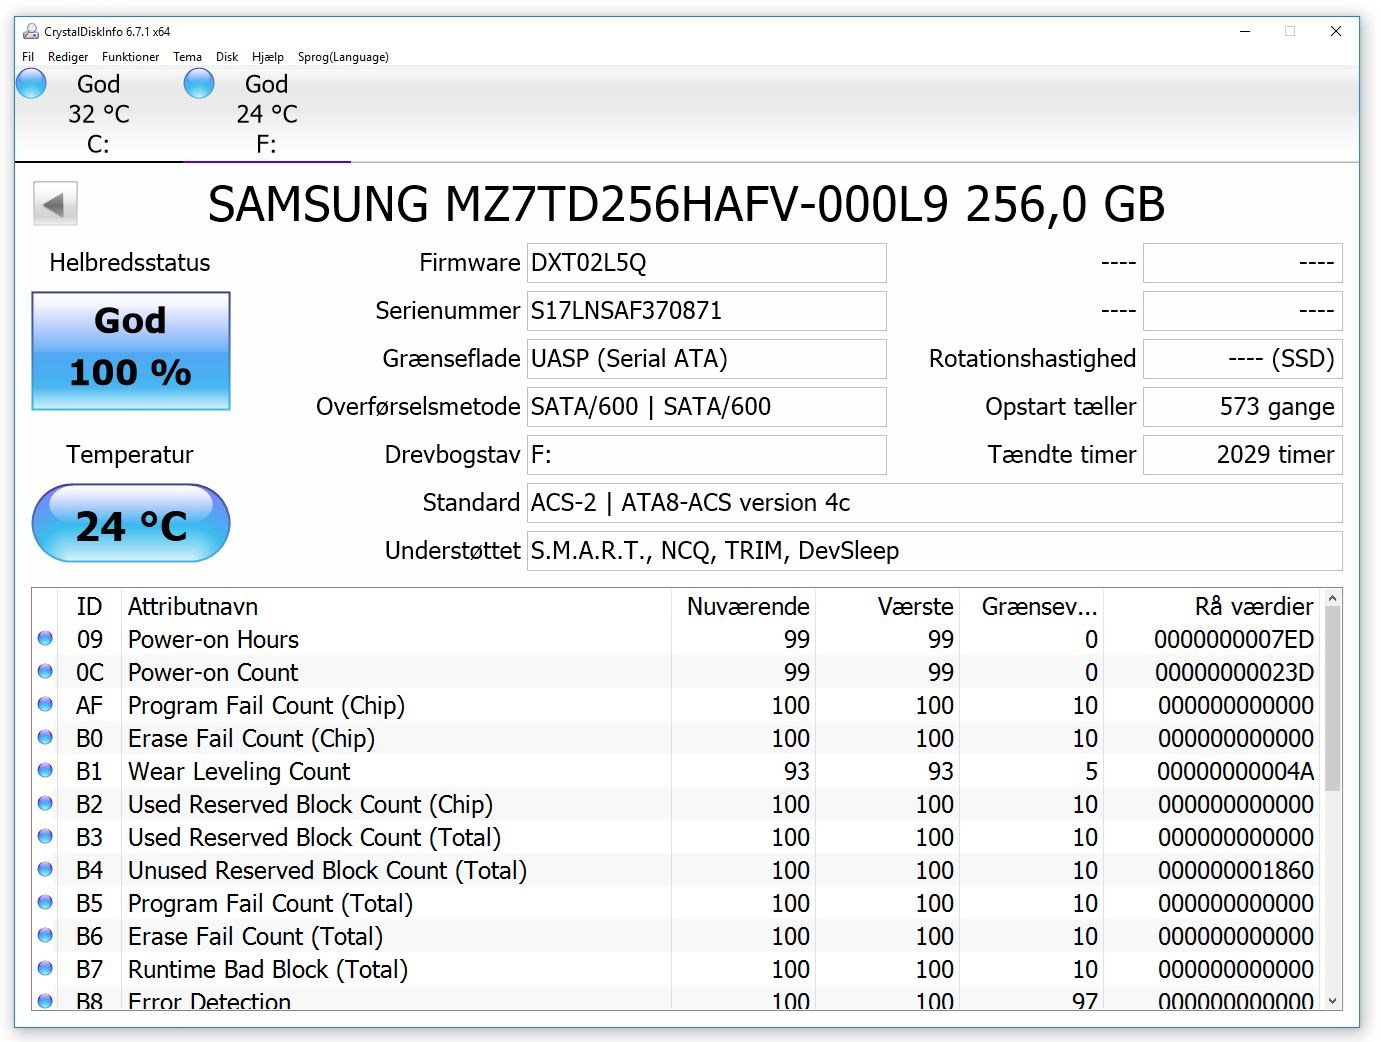Viewport: 1381px width, 1042px height.
Task: Click the Rotationshastighed value ---- (SSD)
Action: [x=1243, y=359]
